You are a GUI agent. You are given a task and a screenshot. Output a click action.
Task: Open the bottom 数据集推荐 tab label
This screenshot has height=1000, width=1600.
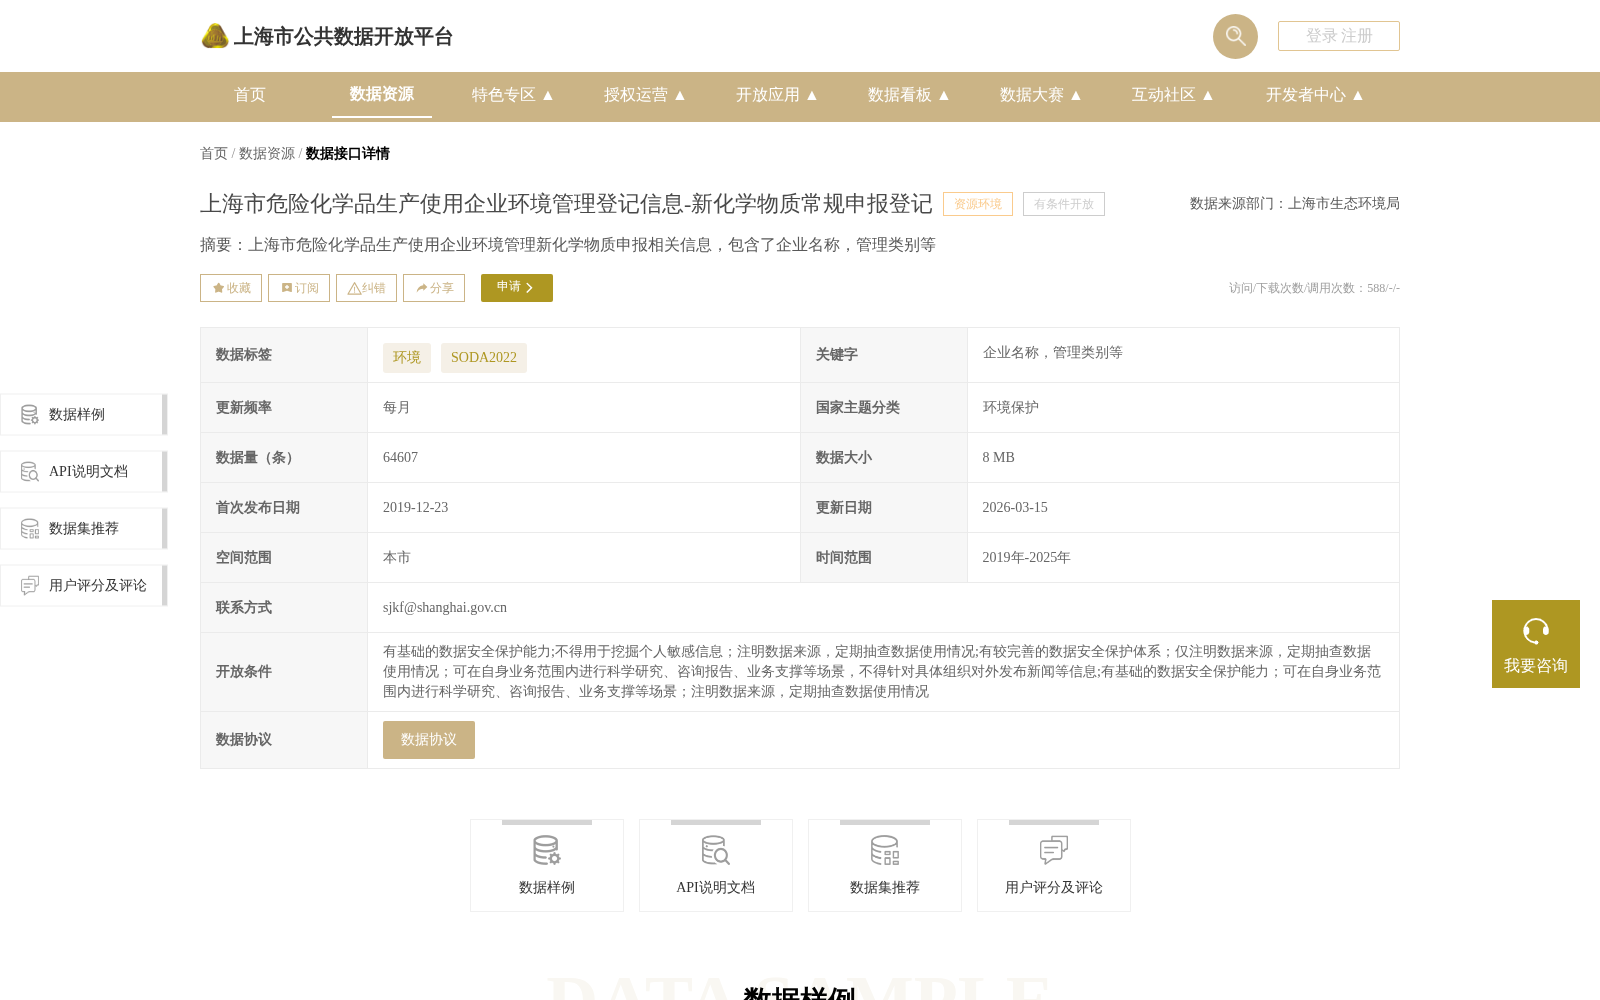(x=885, y=888)
